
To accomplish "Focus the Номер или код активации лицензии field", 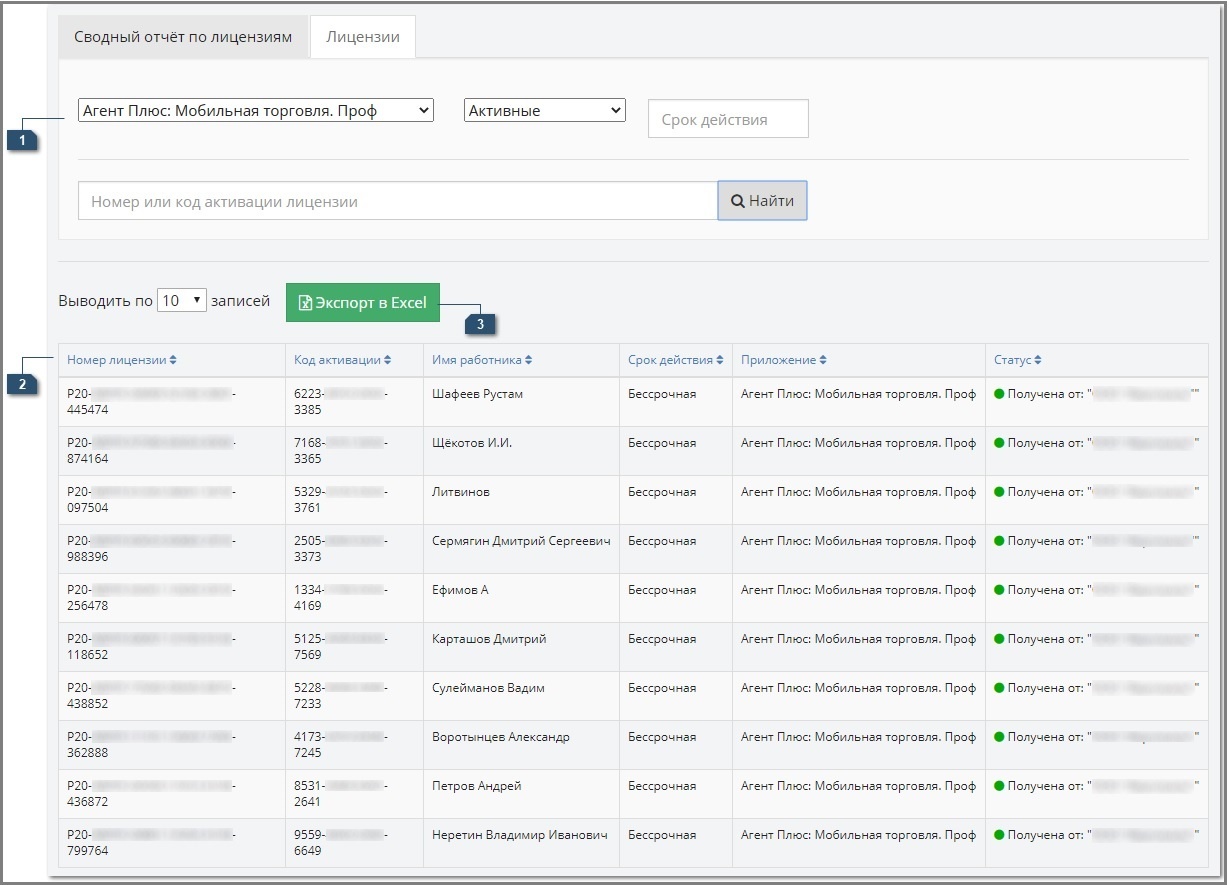I will point(398,201).
